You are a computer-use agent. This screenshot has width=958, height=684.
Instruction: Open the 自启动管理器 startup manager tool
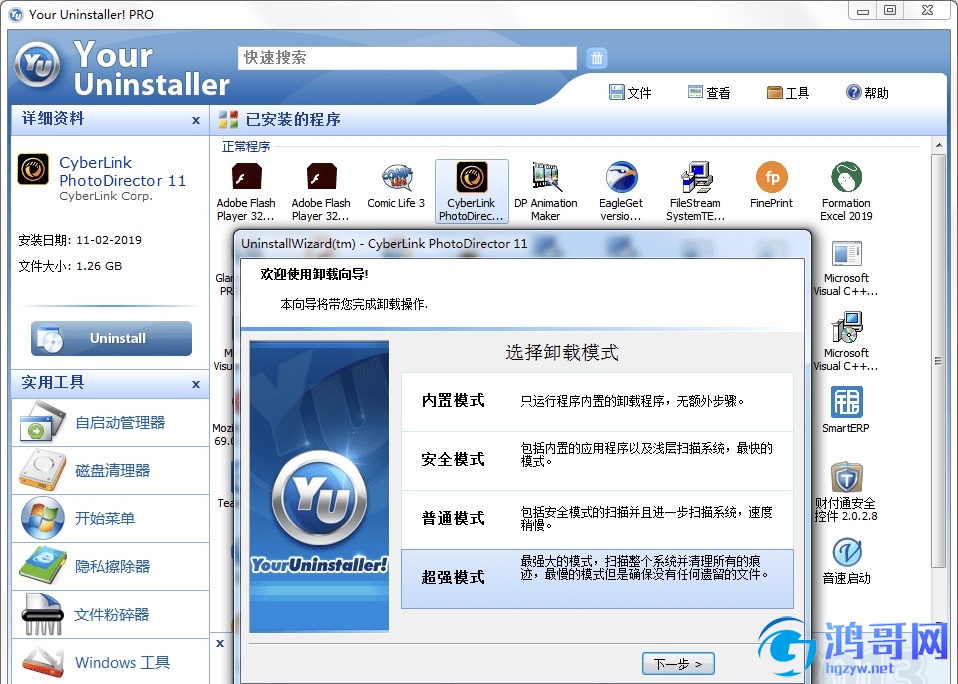point(111,423)
